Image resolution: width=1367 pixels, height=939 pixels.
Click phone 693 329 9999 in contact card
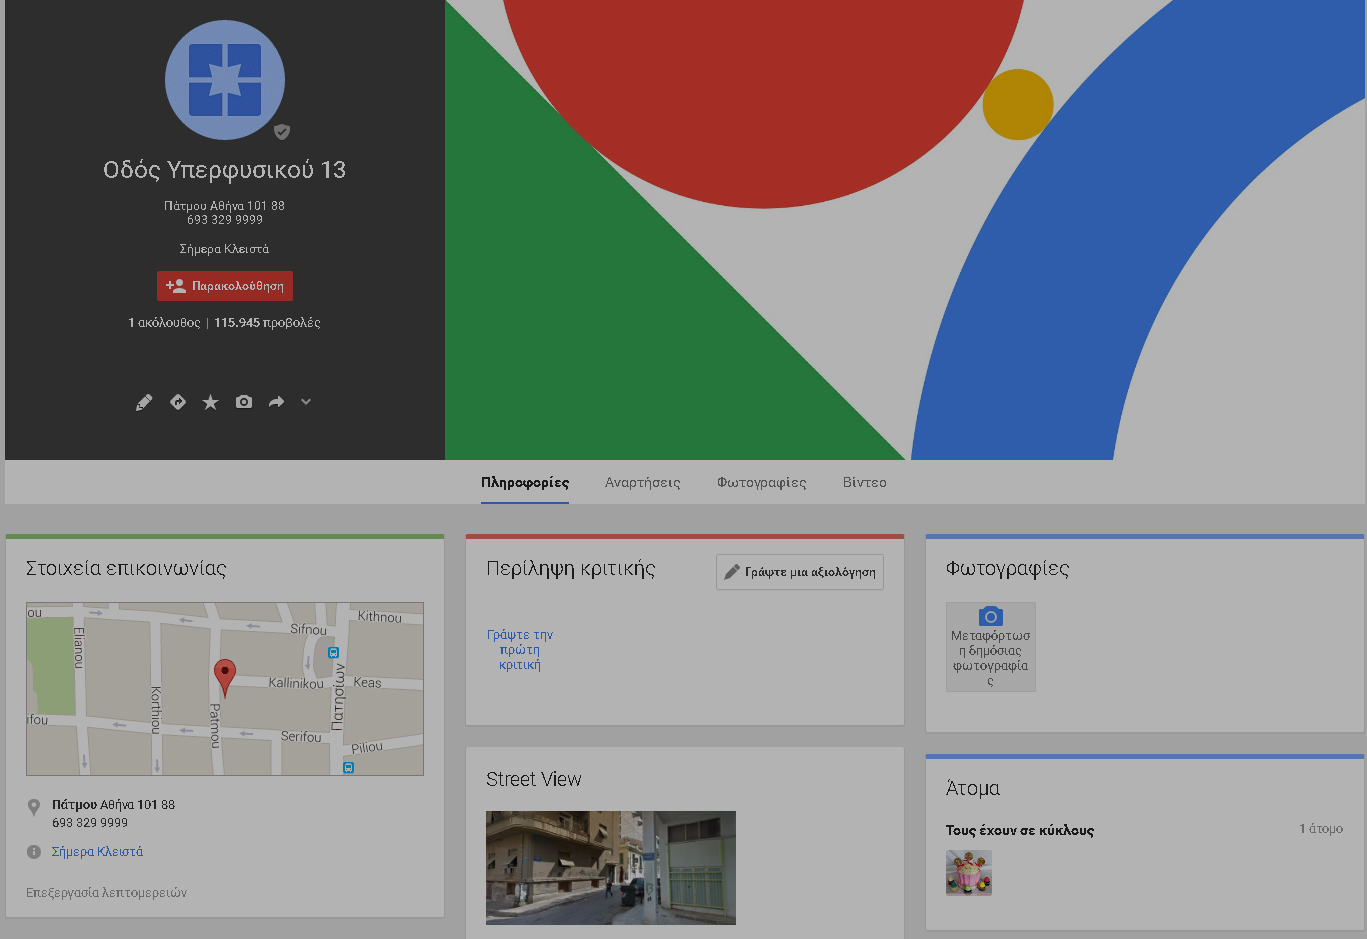90,823
